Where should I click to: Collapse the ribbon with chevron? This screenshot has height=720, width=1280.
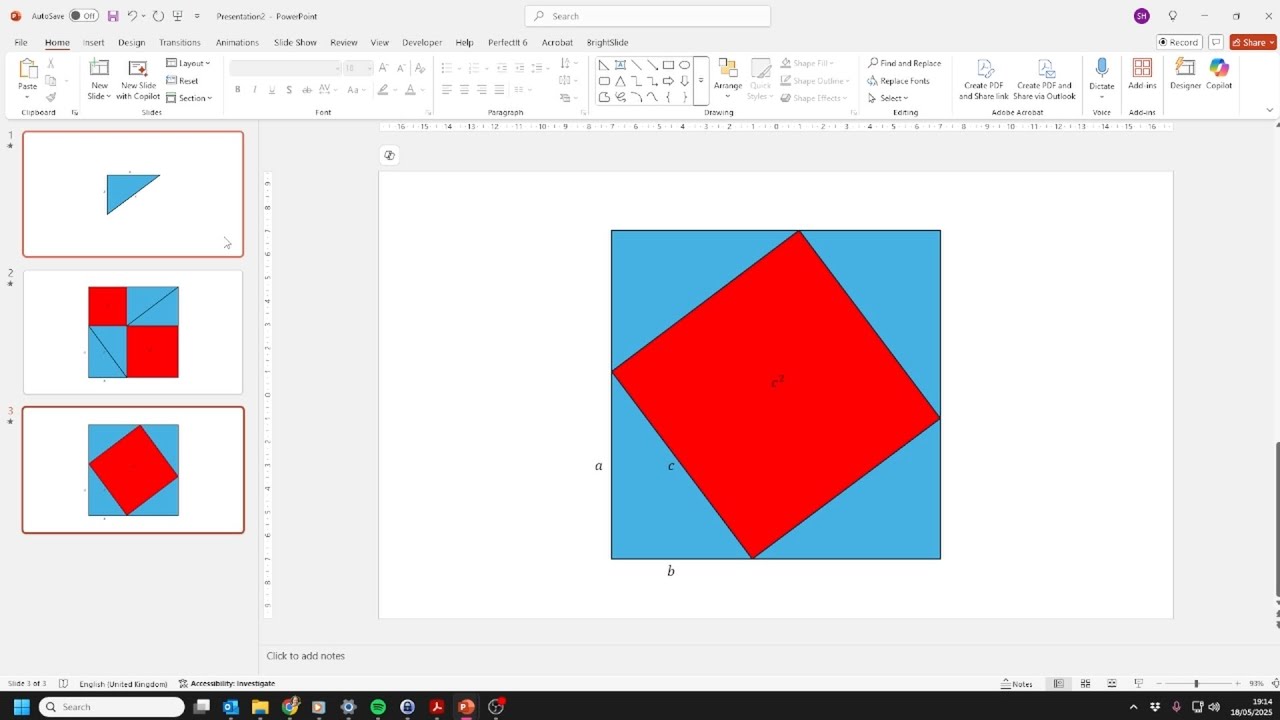(x=1270, y=110)
